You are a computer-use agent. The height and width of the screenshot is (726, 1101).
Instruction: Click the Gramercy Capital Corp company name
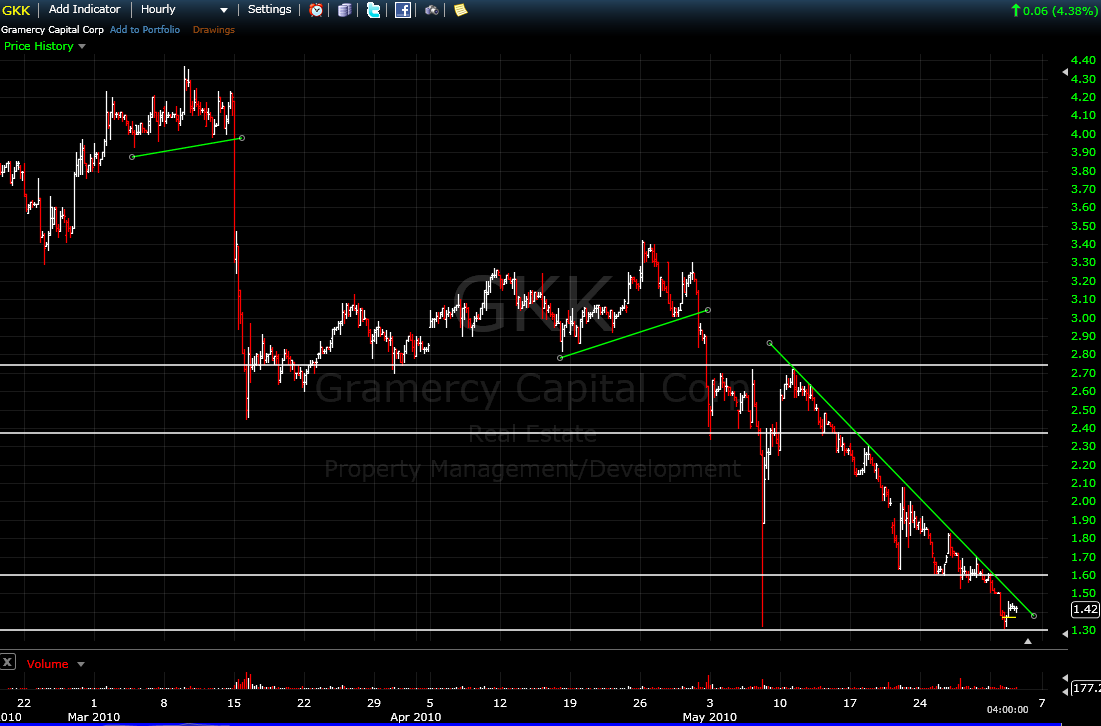point(52,29)
